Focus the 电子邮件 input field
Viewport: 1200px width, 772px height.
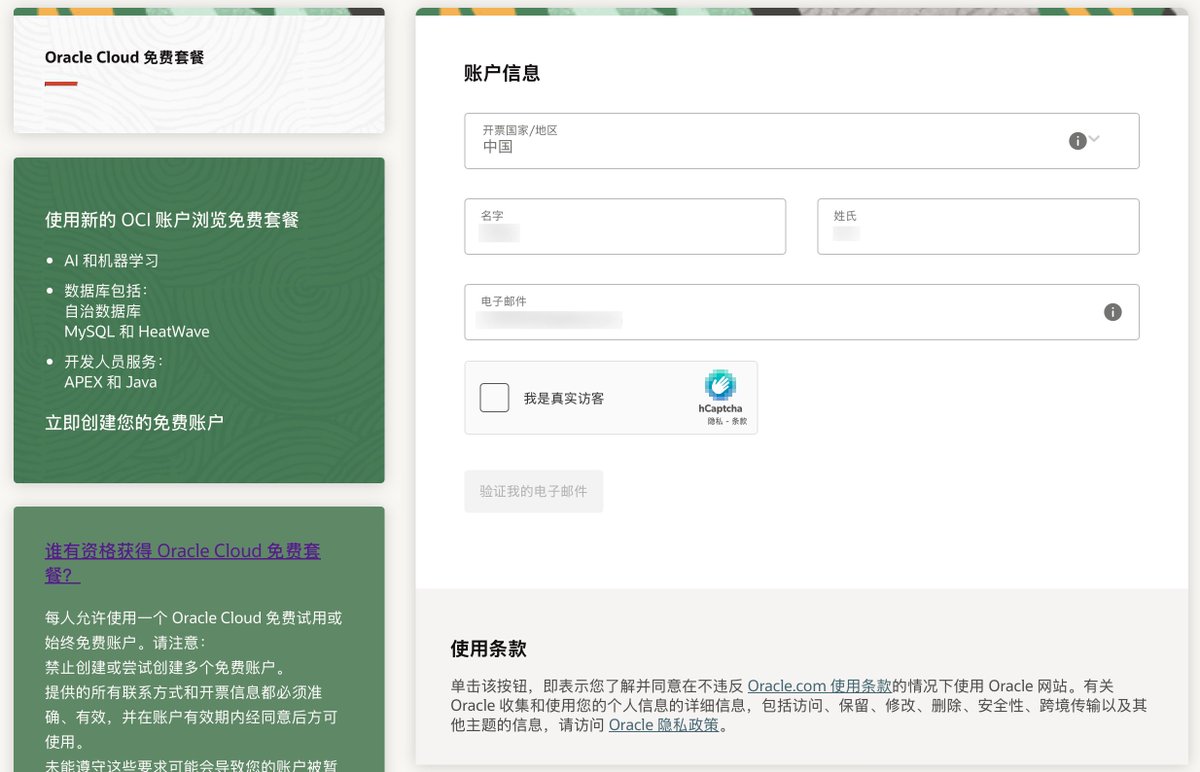pos(801,312)
